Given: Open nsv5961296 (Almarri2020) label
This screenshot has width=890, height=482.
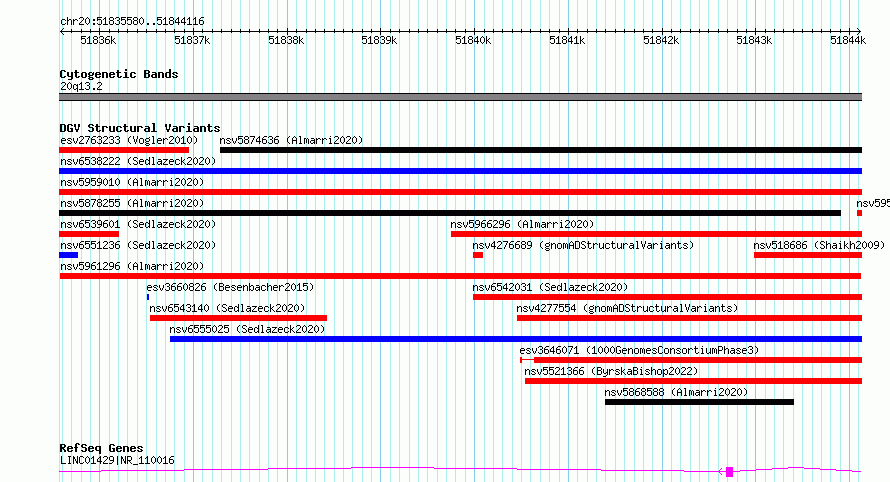Looking at the screenshot, I should pyautogui.click(x=132, y=266).
